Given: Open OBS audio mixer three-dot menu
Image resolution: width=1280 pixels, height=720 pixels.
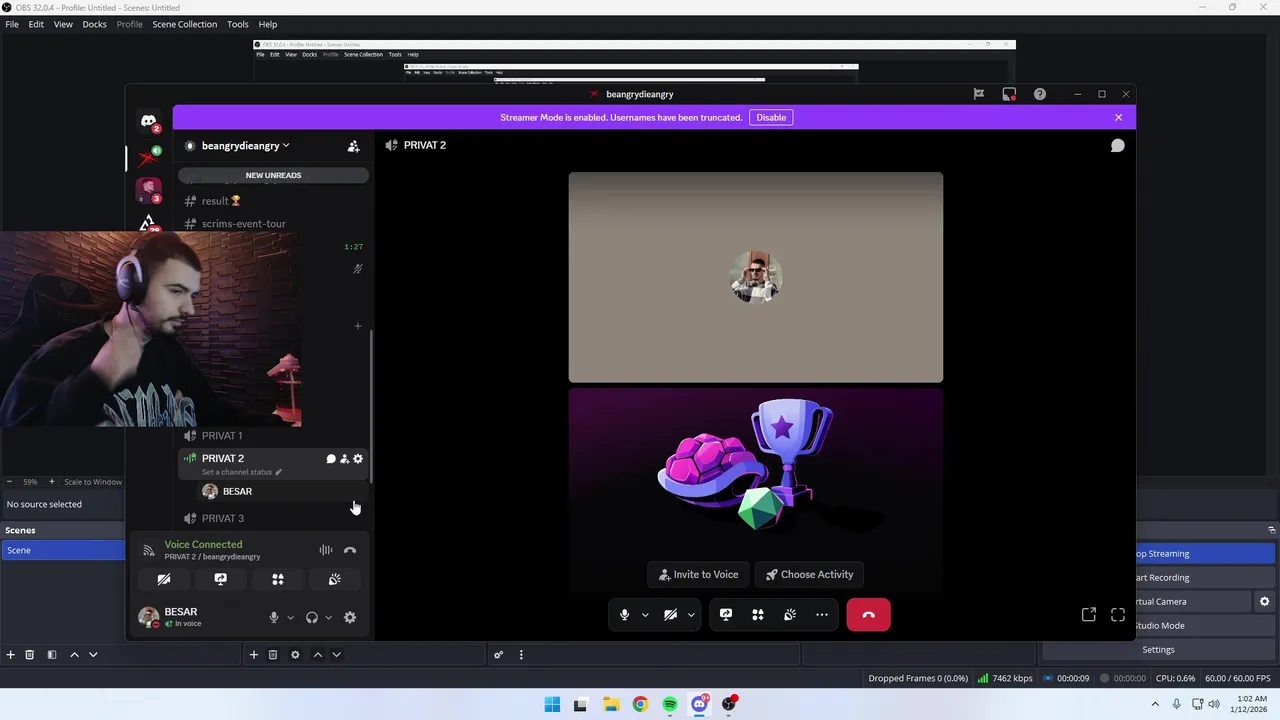Looking at the screenshot, I should pos(521,655).
